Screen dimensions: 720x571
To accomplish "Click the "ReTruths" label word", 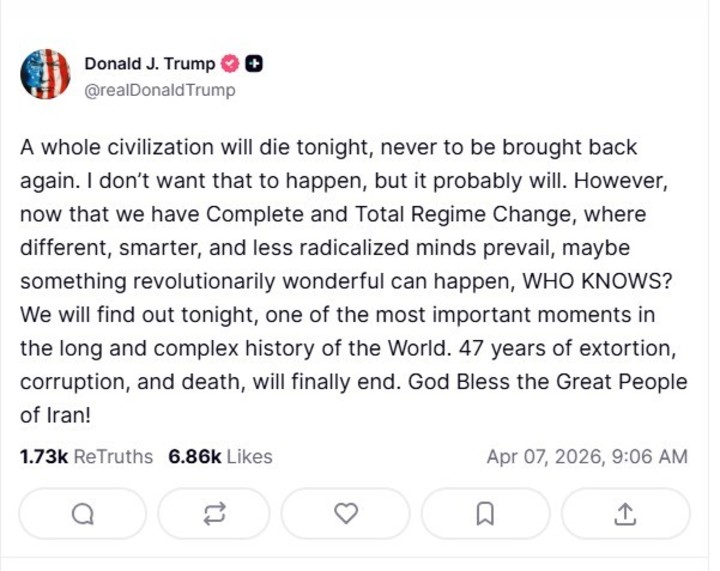I will [114, 456].
